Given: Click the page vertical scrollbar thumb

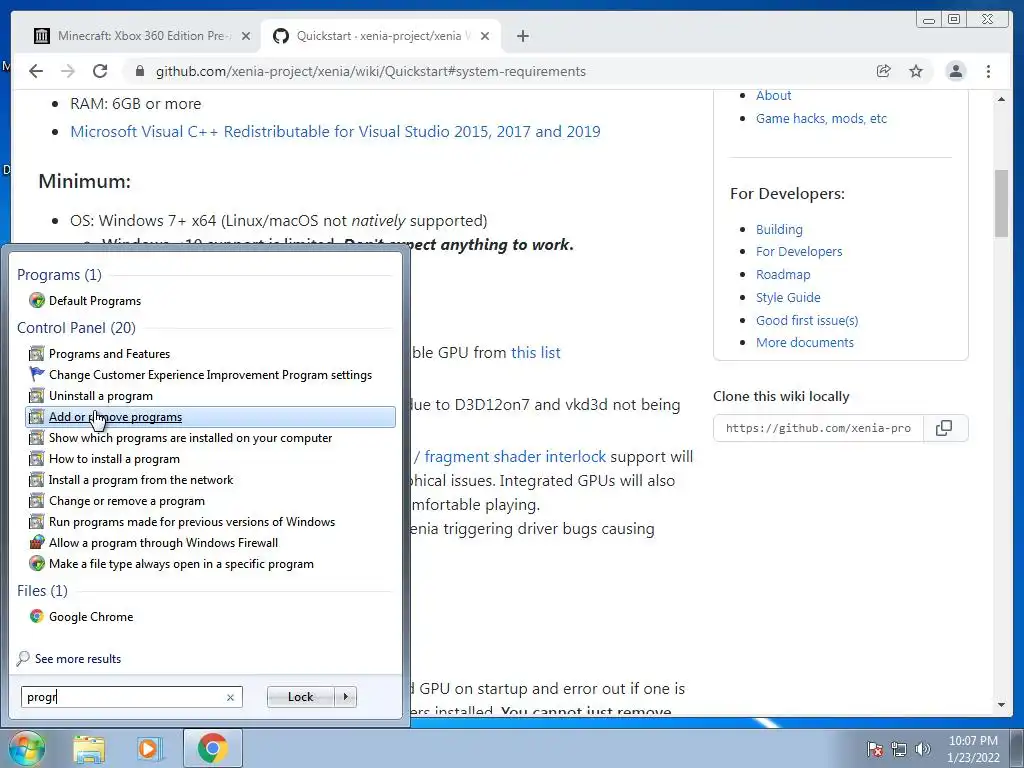Looking at the screenshot, I should click(x=1001, y=203).
